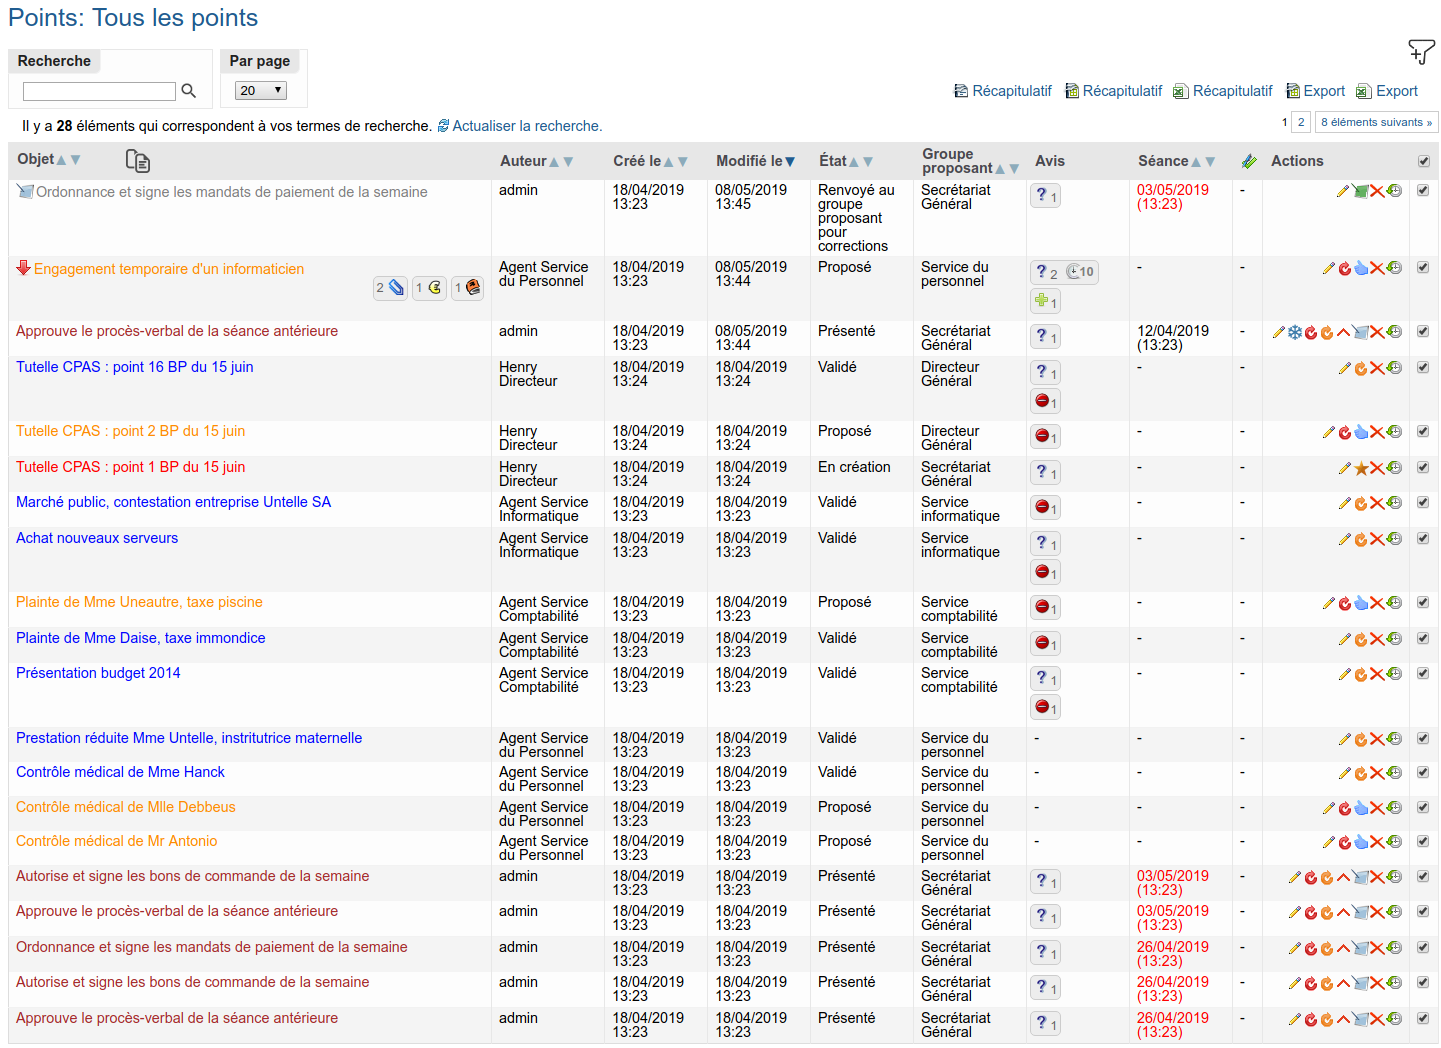Click 8 éléments suivants pagination link

pos(1376,122)
